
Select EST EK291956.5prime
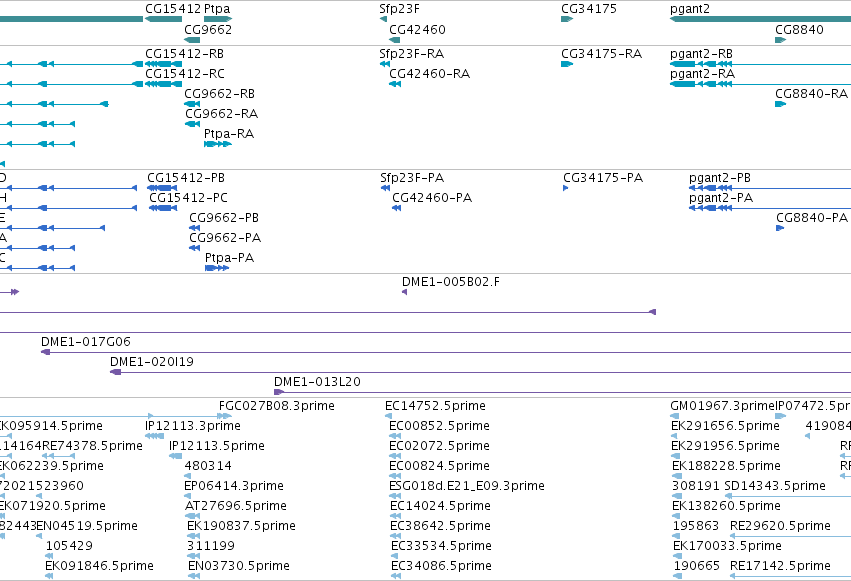725,446
